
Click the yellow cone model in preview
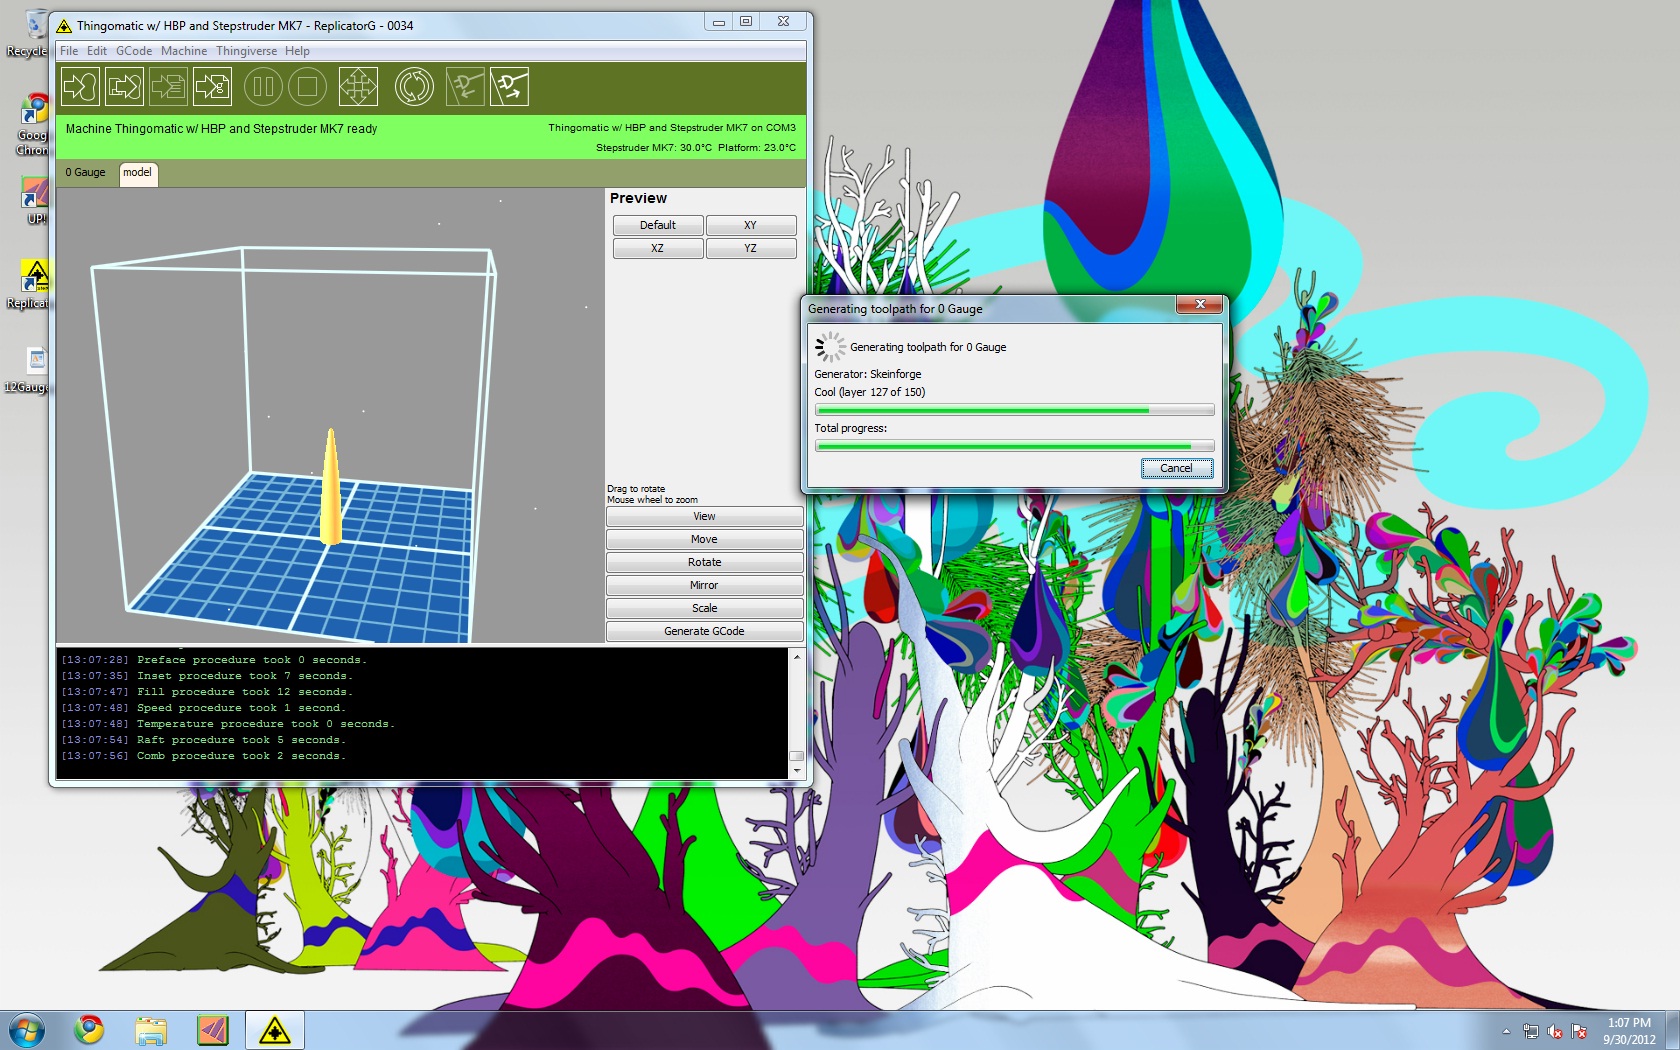pos(331,488)
